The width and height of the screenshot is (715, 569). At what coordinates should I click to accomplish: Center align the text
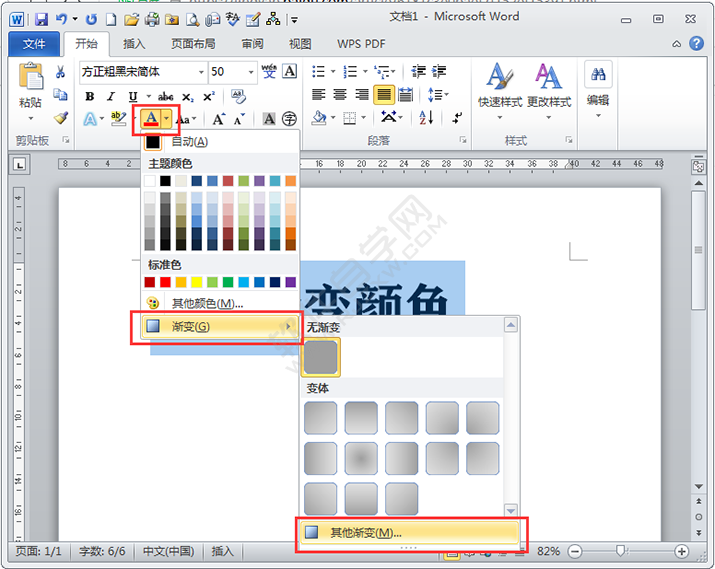pos(340,95)
